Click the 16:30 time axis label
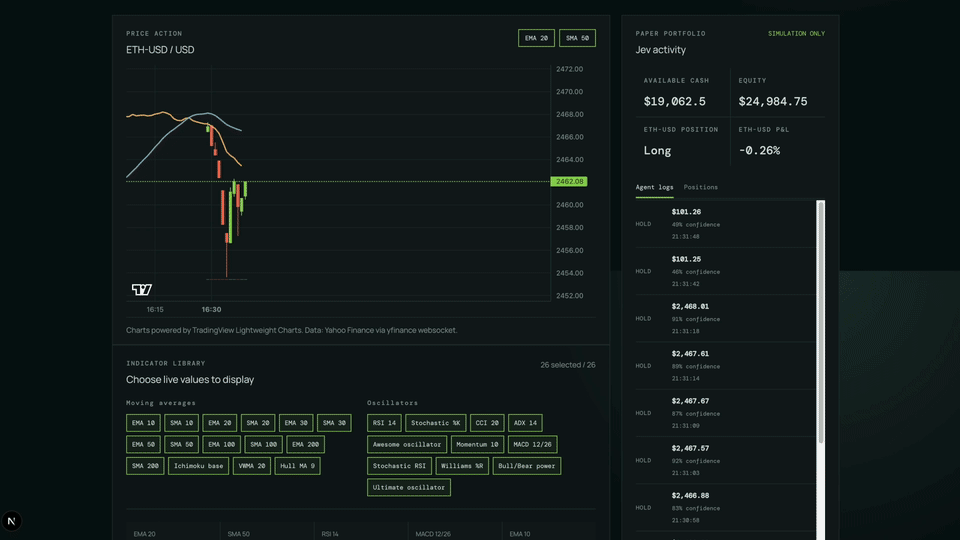 pyautogui.click(x=211, y=310)
